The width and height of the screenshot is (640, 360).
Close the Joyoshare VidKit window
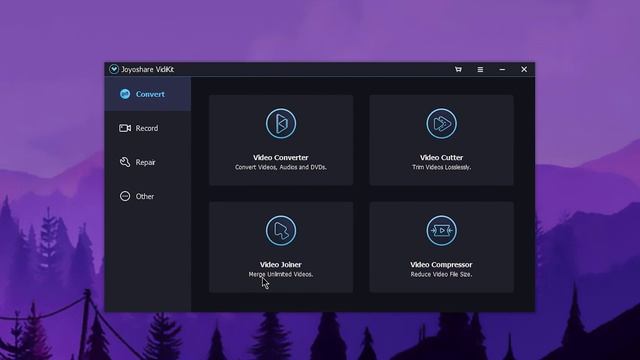[524, 69]
